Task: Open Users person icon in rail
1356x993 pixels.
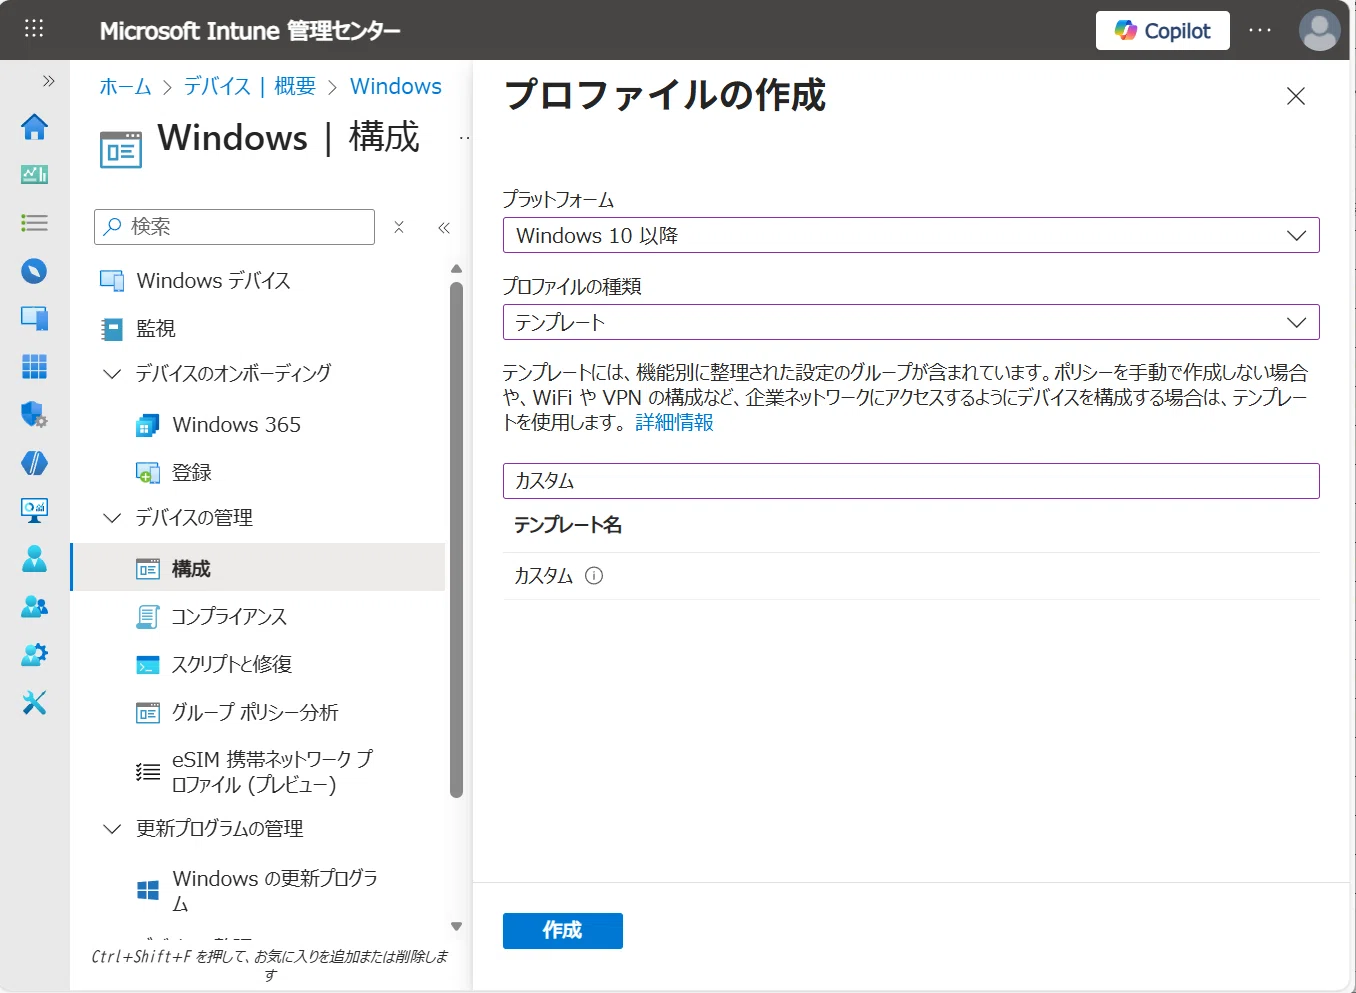Action: [34, 558]
